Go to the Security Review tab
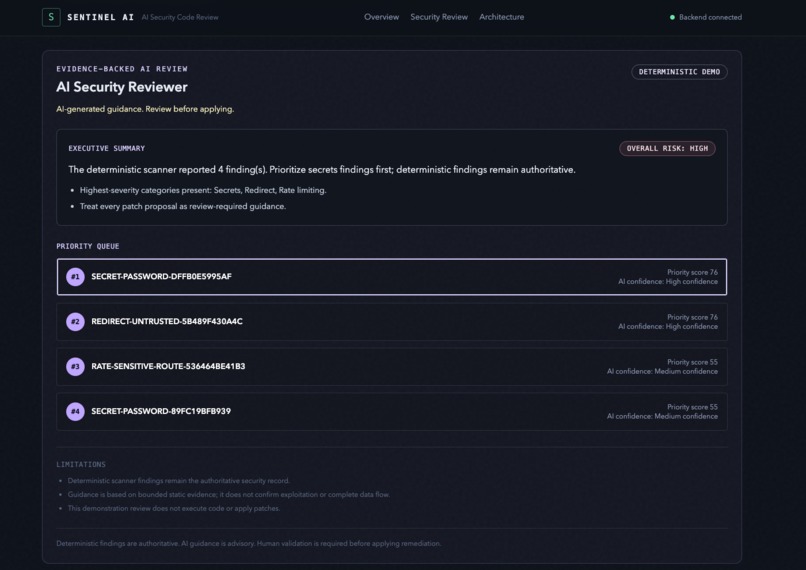Screen dimensions: 806x570 tap(439, 17)
